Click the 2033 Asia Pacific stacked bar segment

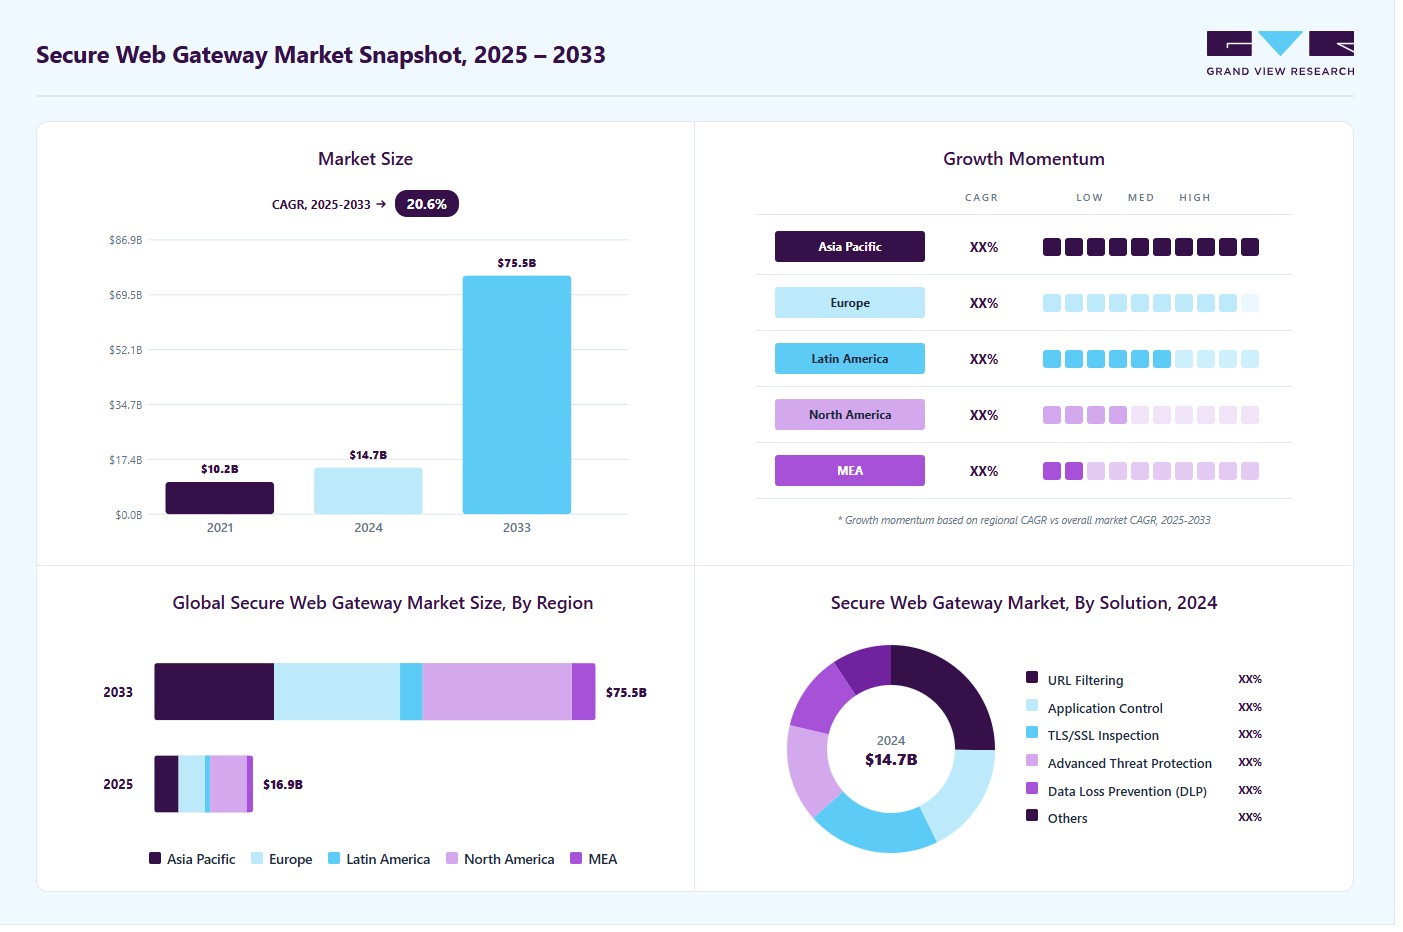pyautogui.click(x=214, y=692)
